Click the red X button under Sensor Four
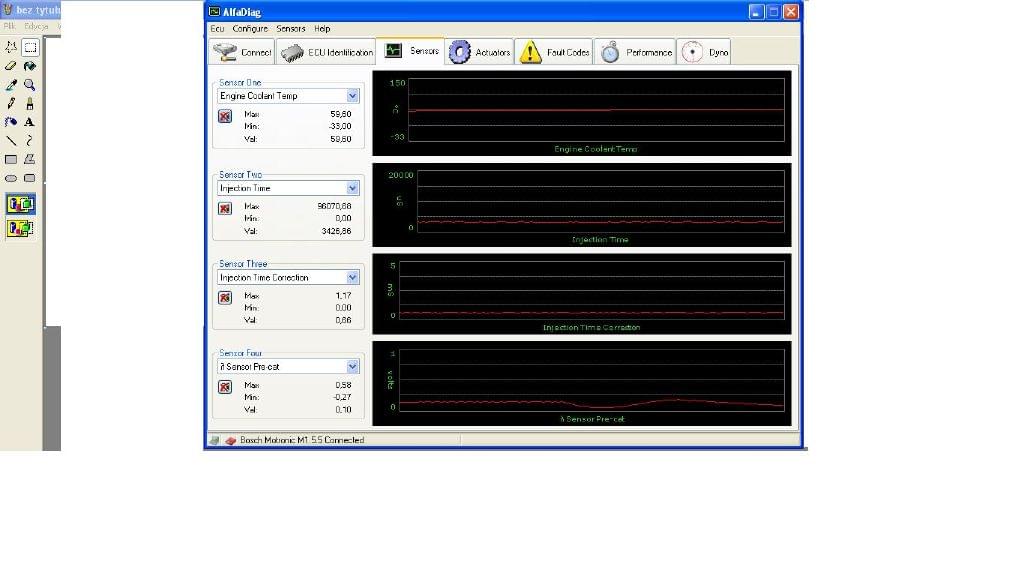The width and height of the screenshot is (1024, 576). (225, 387)
